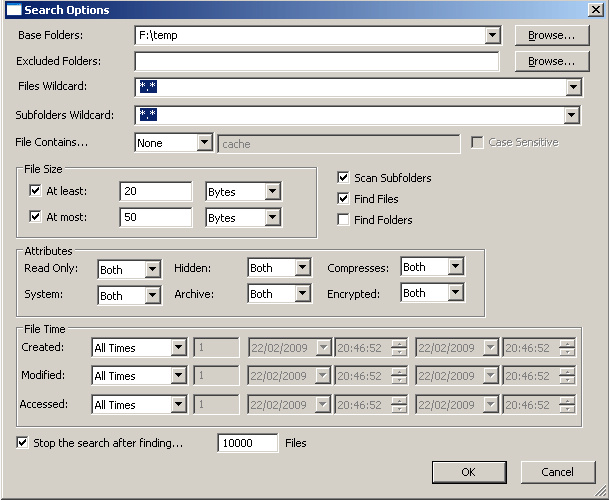Toggle the At most file size checkbox
The image size is (609, 500).
pyautogui.click(x=35, y=216)
